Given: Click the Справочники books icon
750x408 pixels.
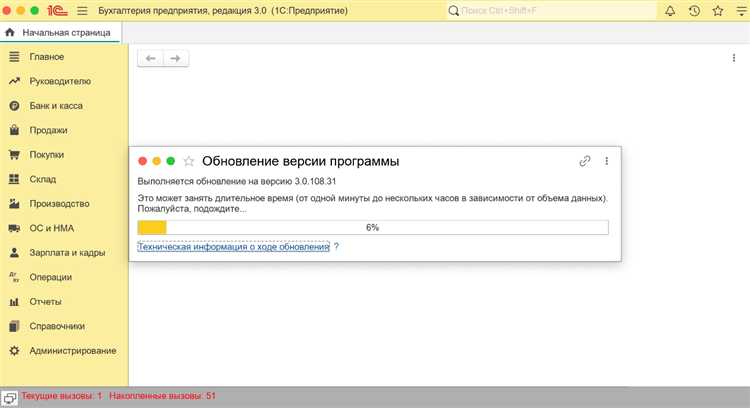Looking at the screenshot, I should click(x=14, y=326).
